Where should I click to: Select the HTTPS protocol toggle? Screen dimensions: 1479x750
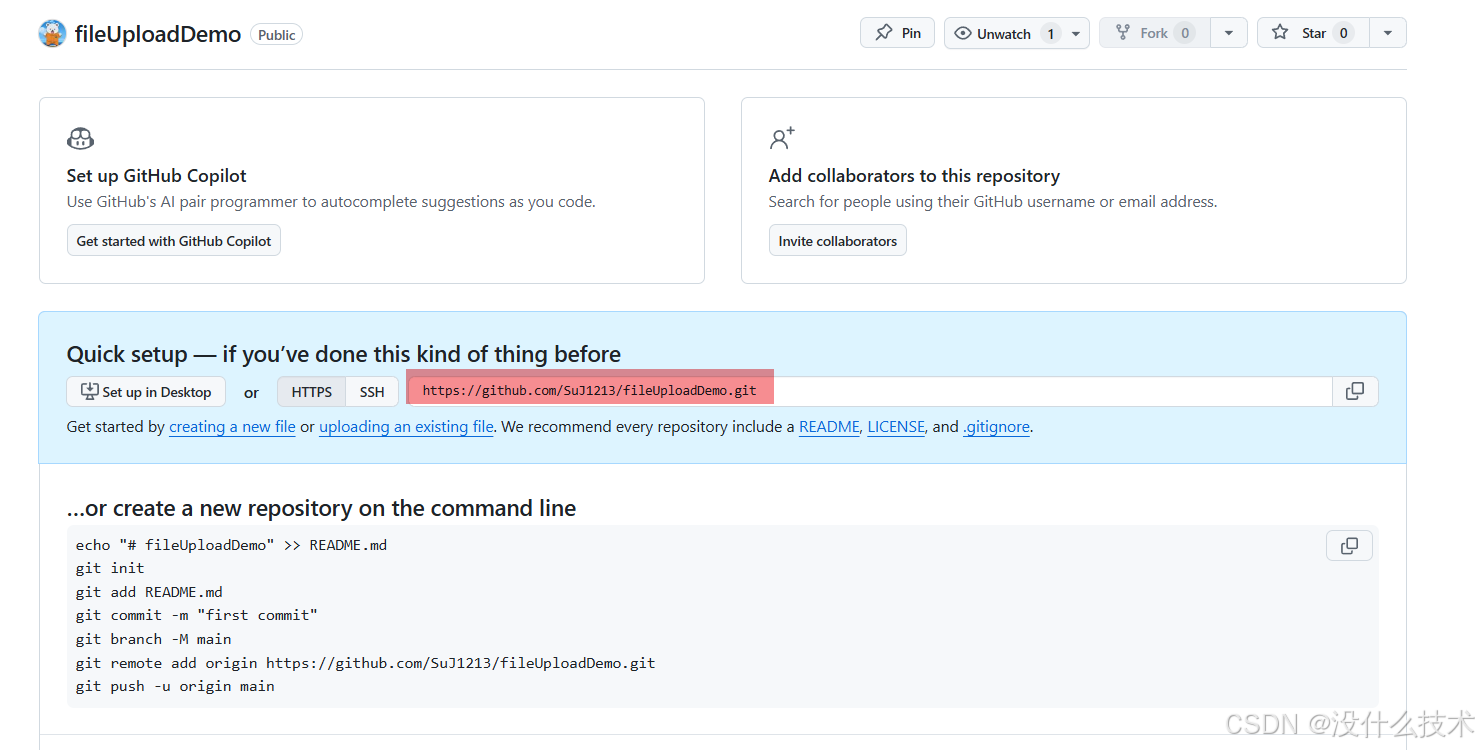point(312,392)
